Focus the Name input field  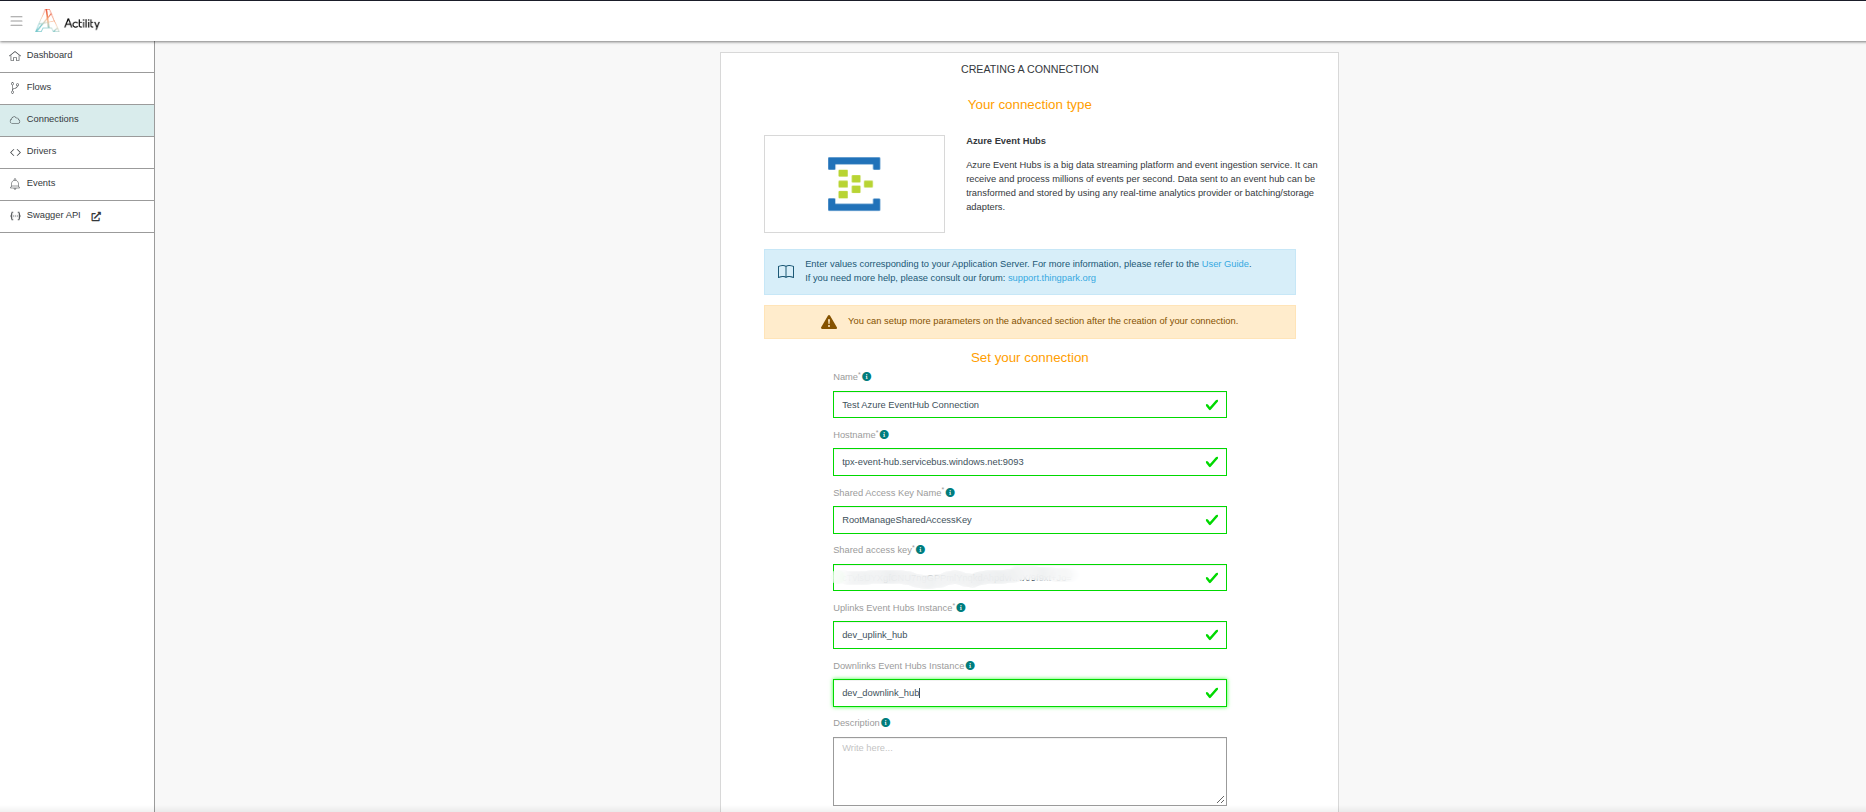point(1029,405)
